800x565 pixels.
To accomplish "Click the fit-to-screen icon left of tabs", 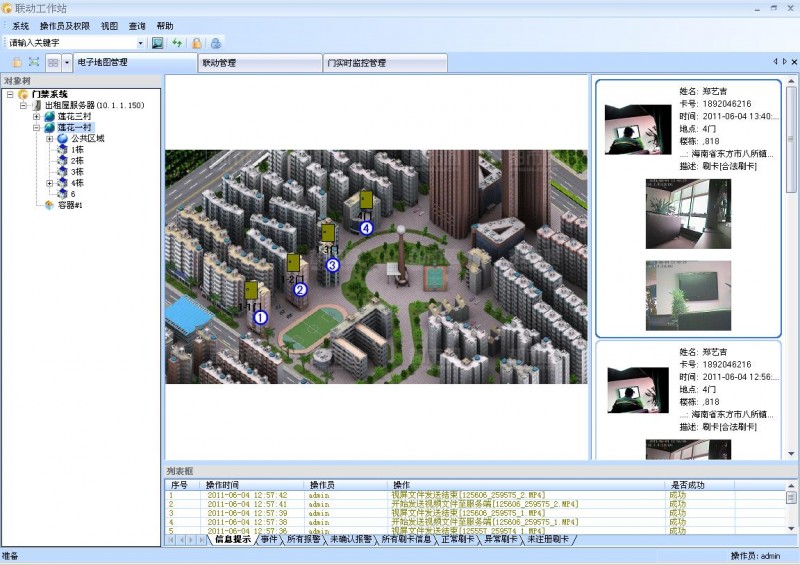I will pos(34,62).
